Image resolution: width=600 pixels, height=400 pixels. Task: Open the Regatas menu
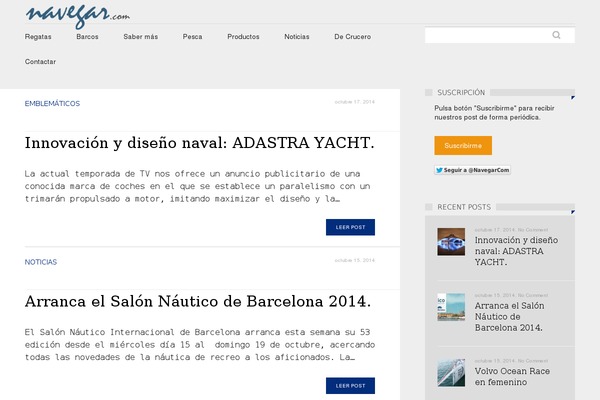tap(38, 37)
